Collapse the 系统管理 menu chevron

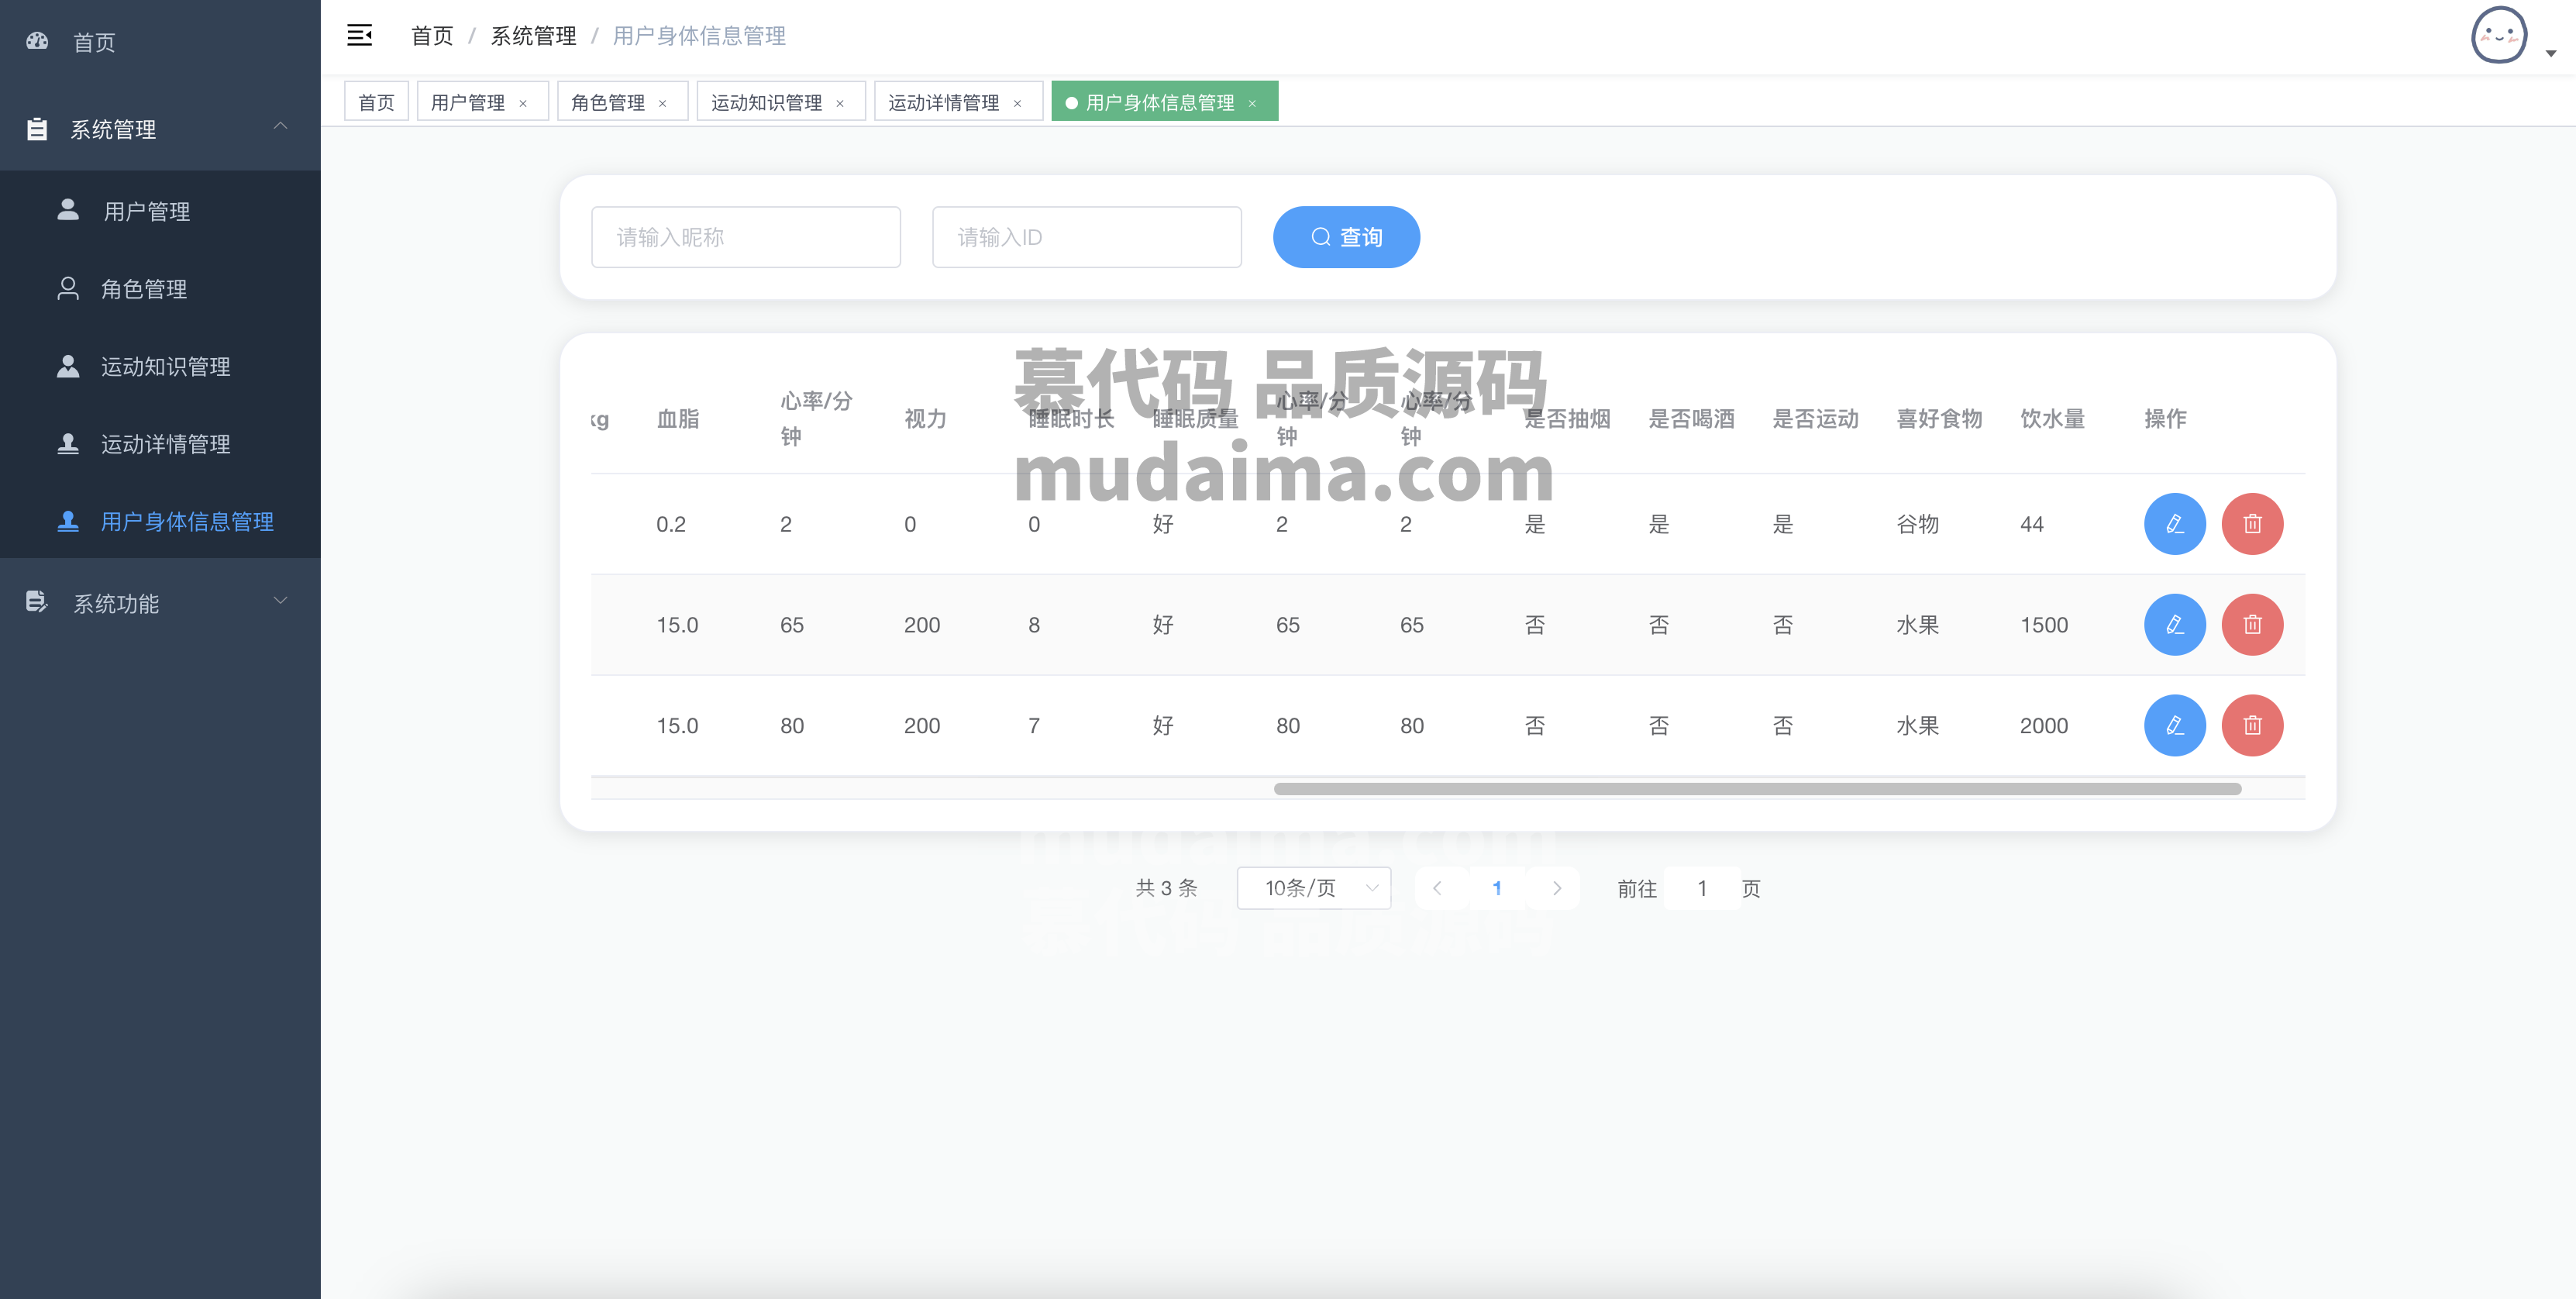click(x=281, y=126)
